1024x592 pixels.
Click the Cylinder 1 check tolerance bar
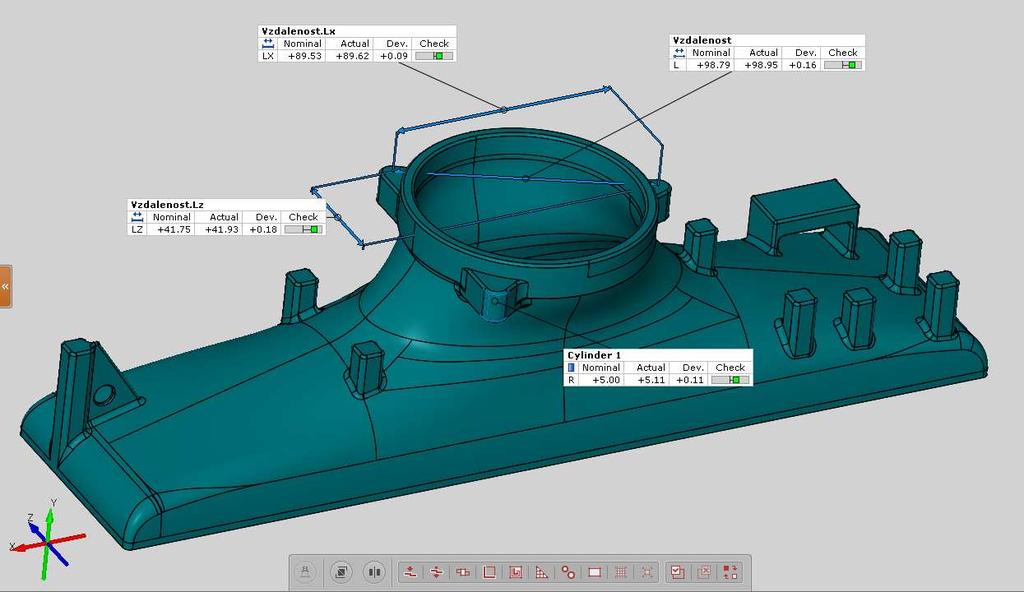[x=729, y=380]
